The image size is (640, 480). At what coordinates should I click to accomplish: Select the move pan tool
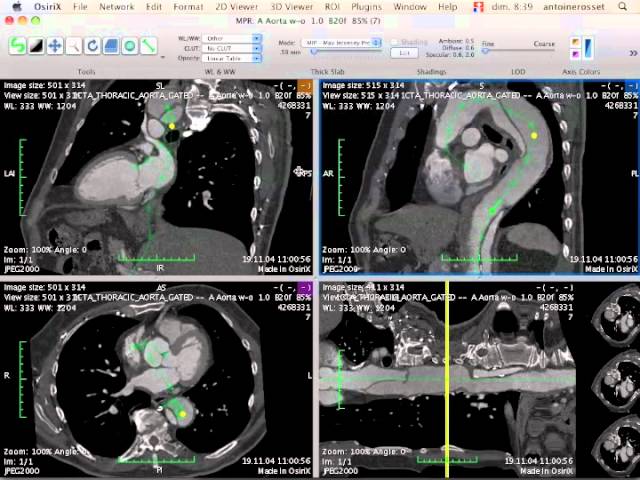pyautogui.click(x=55, y=46)
